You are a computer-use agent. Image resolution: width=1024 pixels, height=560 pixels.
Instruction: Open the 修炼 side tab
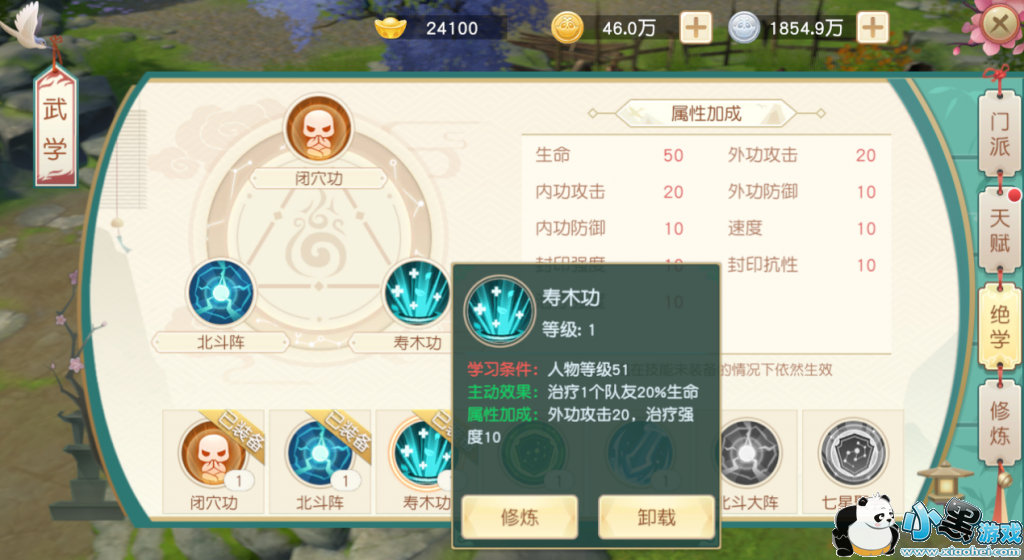(x=999, y=423)
